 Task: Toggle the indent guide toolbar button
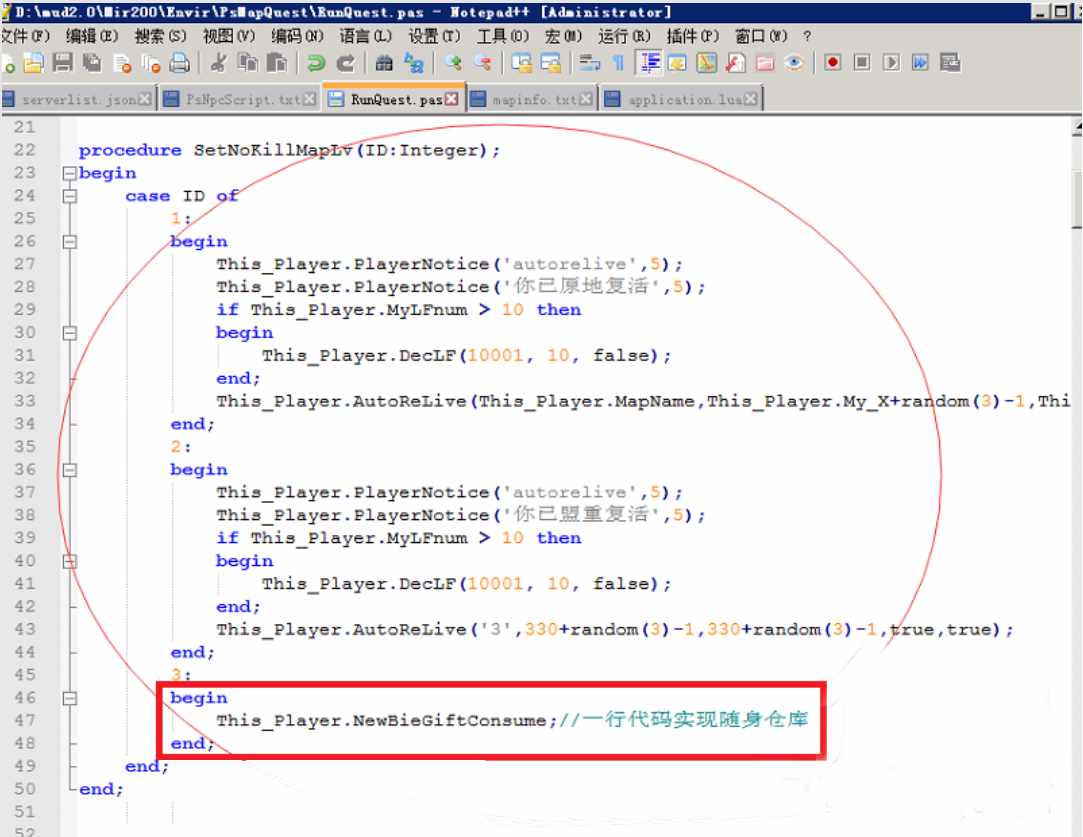click(649, 63)
